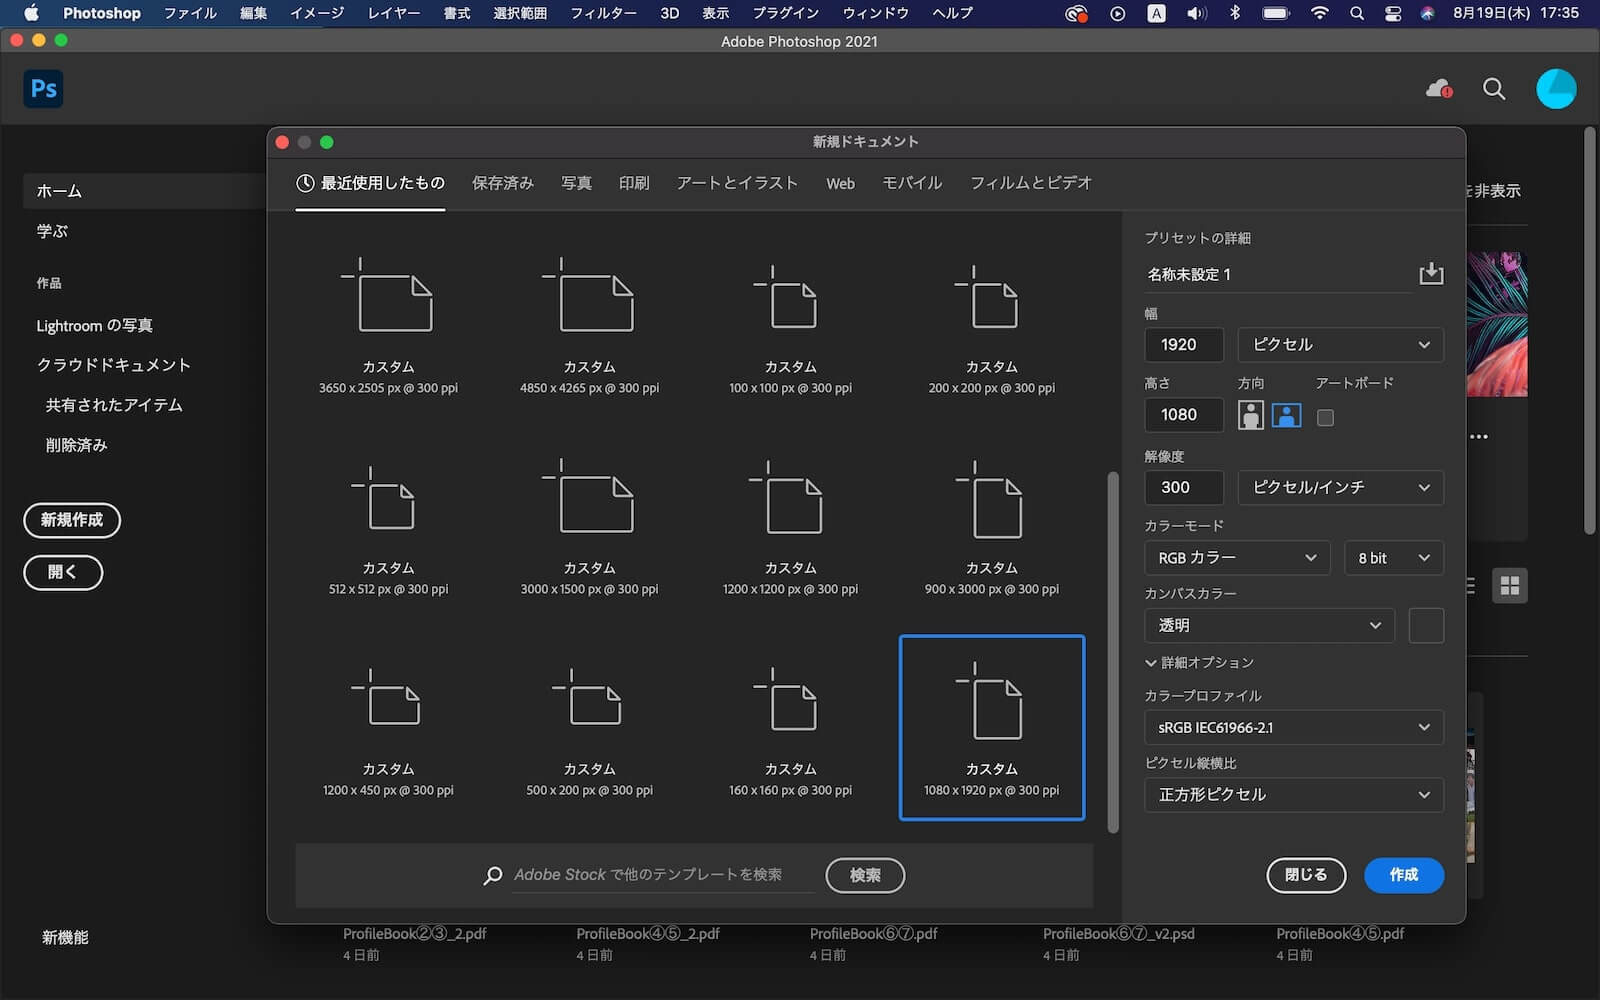Select landscape orientation icon
This screenshot has height=1000, width=1600.
(x=1286, y=415)
